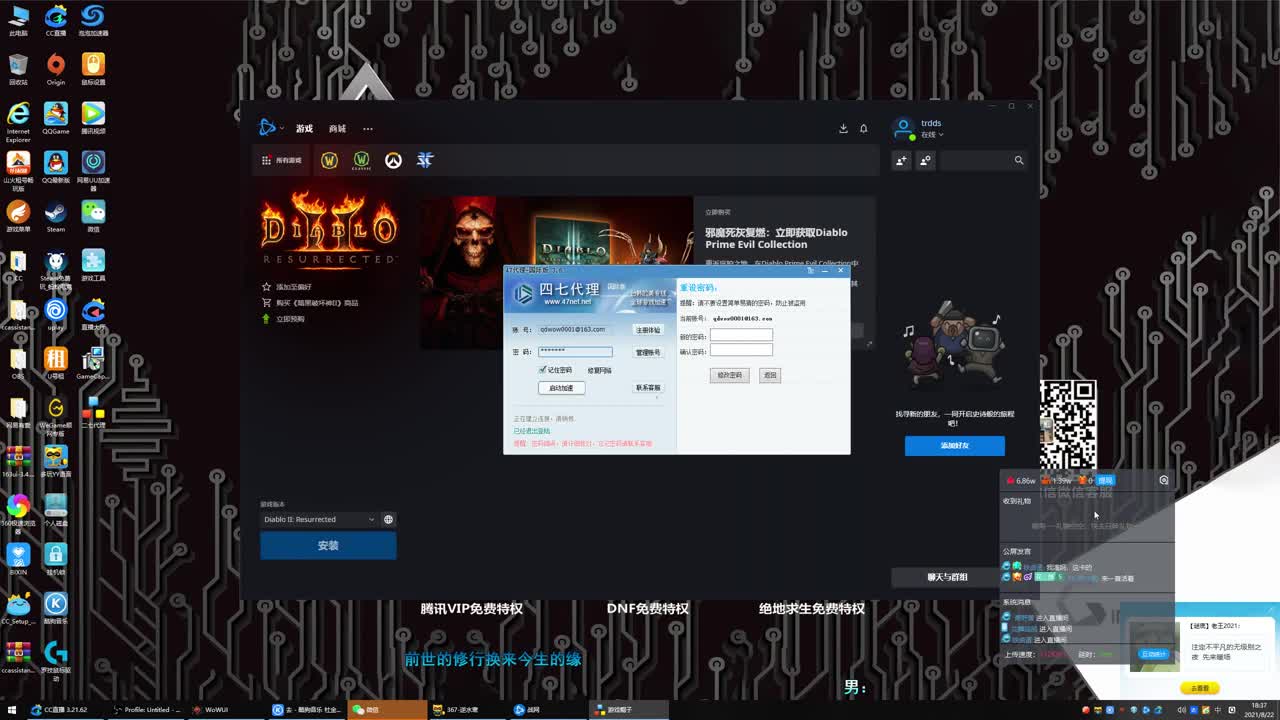Open friend management icon in Battle.net
This screenshot has height=720, width=1280.
coord(926,160)
